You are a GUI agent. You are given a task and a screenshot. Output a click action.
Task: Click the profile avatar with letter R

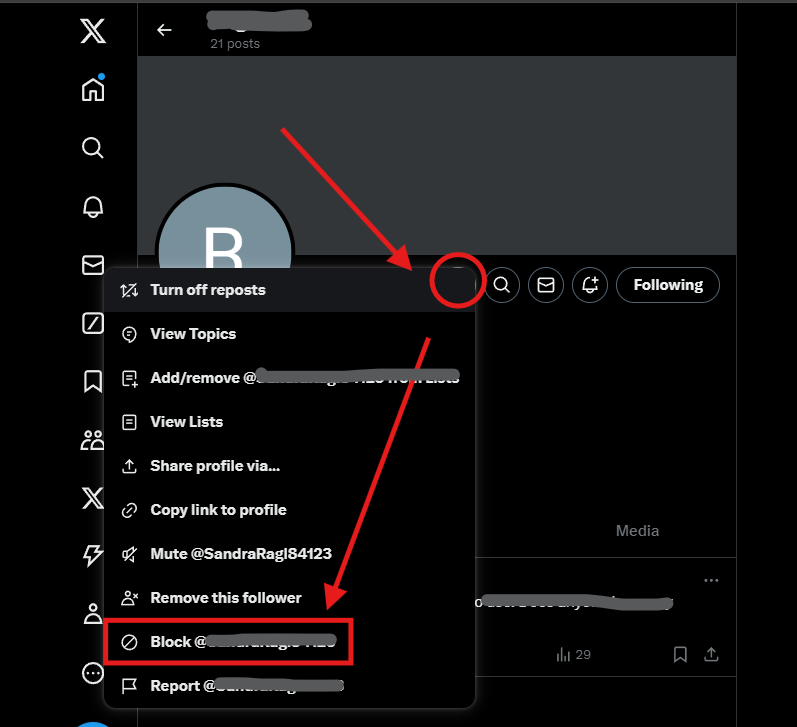225,228
